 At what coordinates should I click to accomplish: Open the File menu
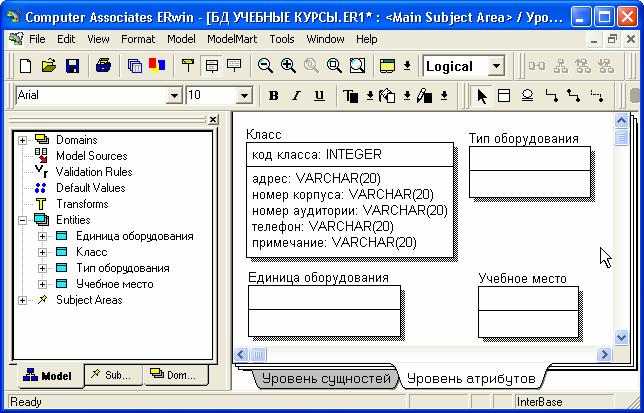[x=37, y=39]
